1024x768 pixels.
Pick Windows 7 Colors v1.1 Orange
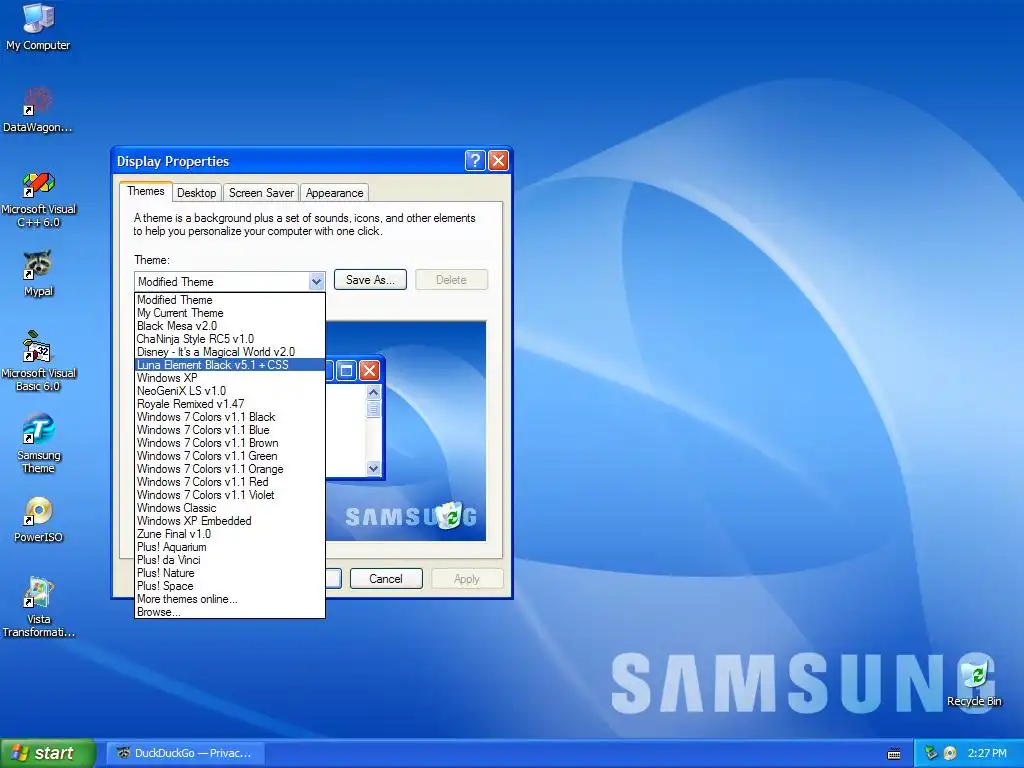(230, 469)
